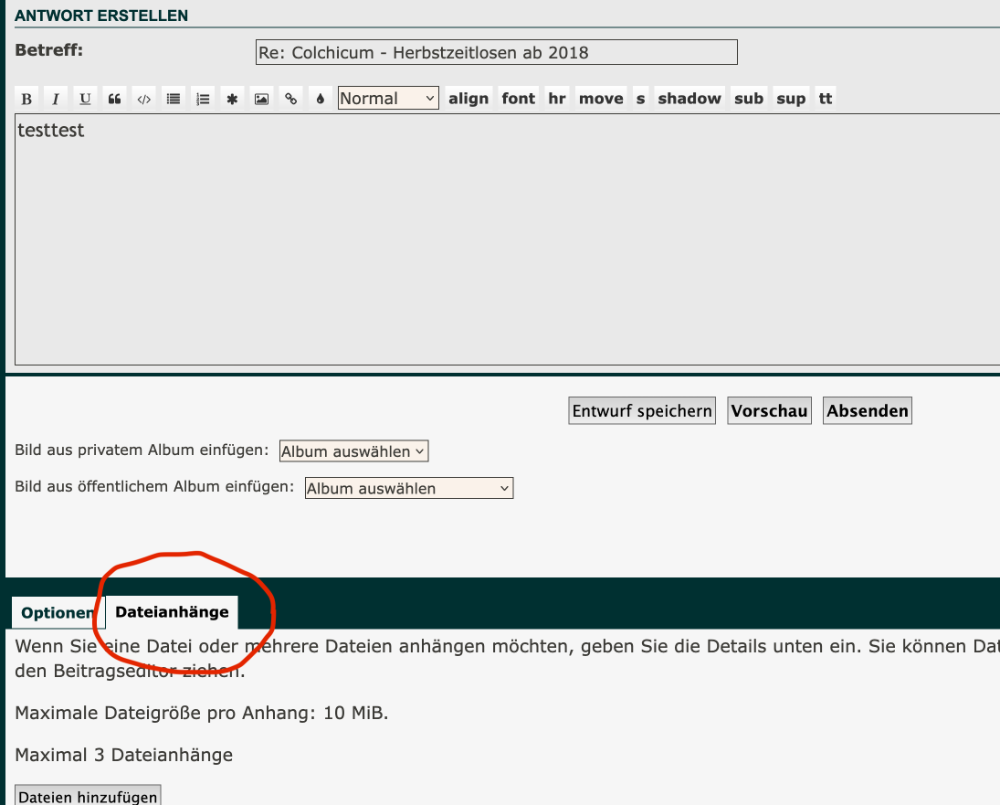Switch to the Optionen tab
This screenshot has height=805, width=1000.
tap(57, 613)
